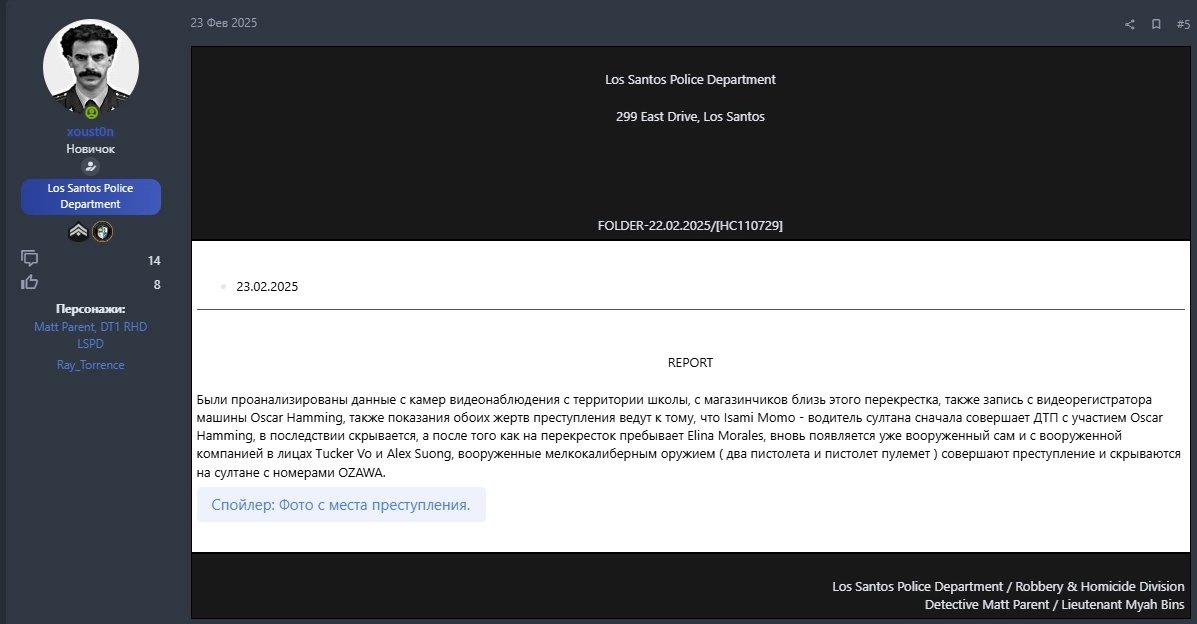This screenshot has height=624, width=1197.
Task: Click the REPORT heading text
Action: click(690, 362)
